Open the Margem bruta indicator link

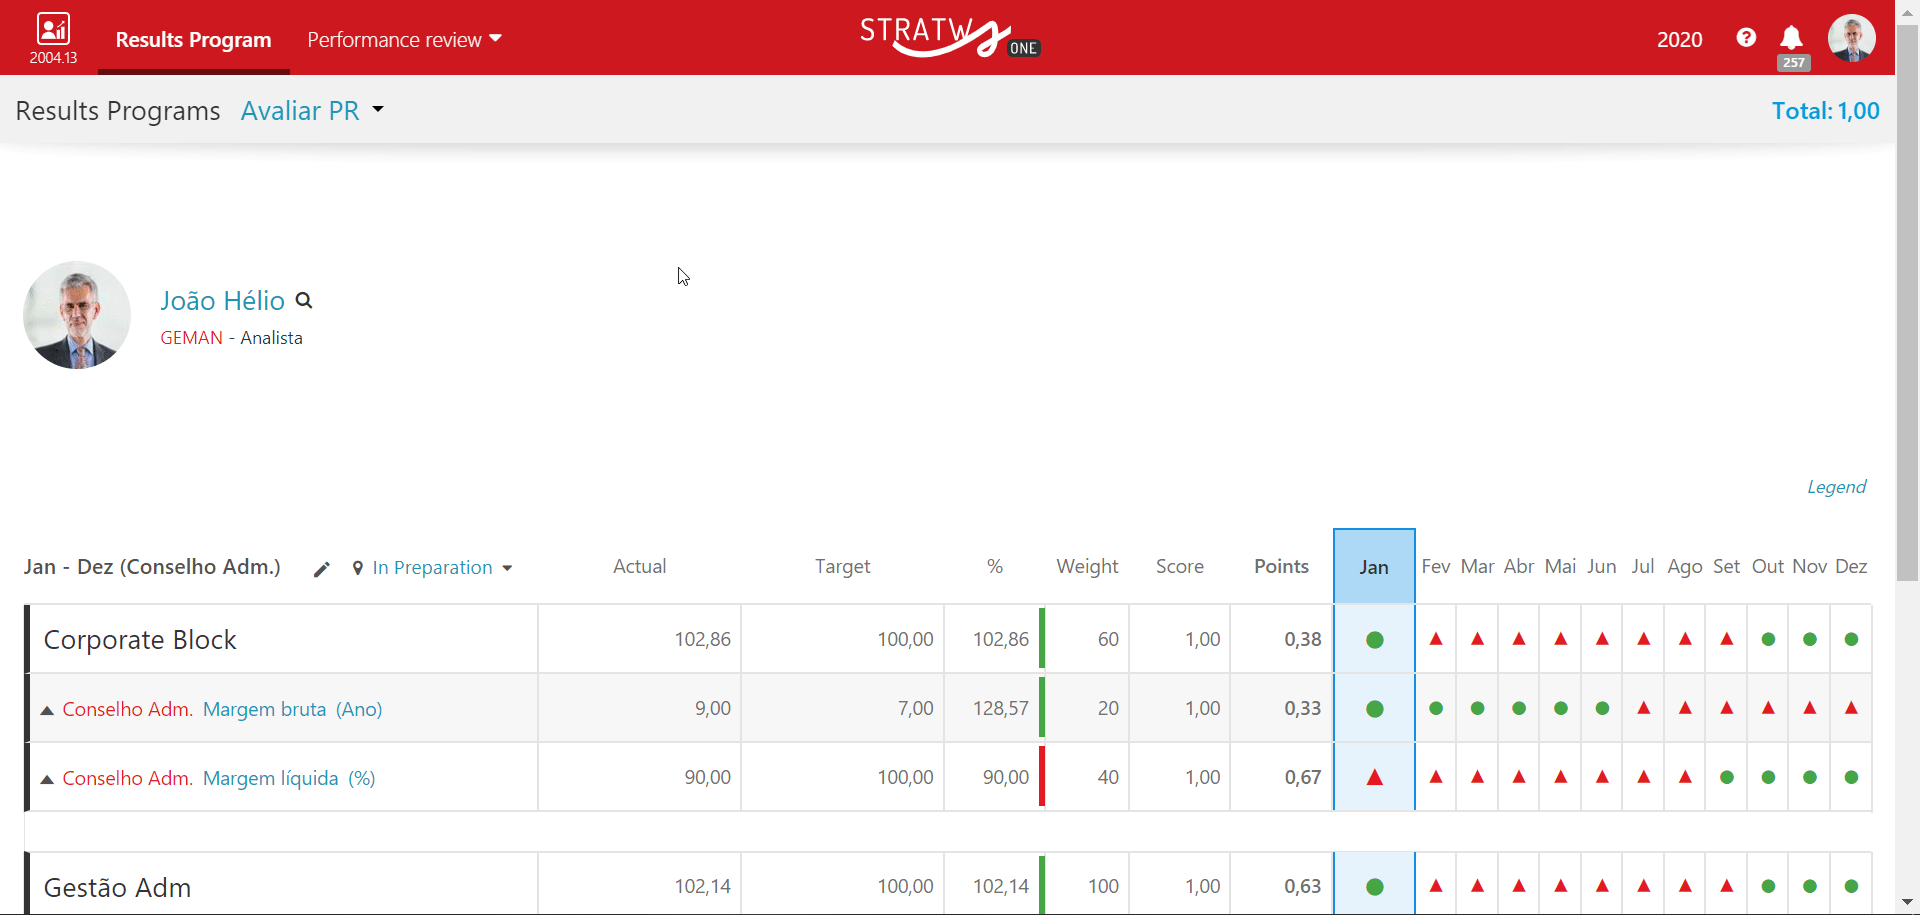pyautogui.click(x=264, y=709)
